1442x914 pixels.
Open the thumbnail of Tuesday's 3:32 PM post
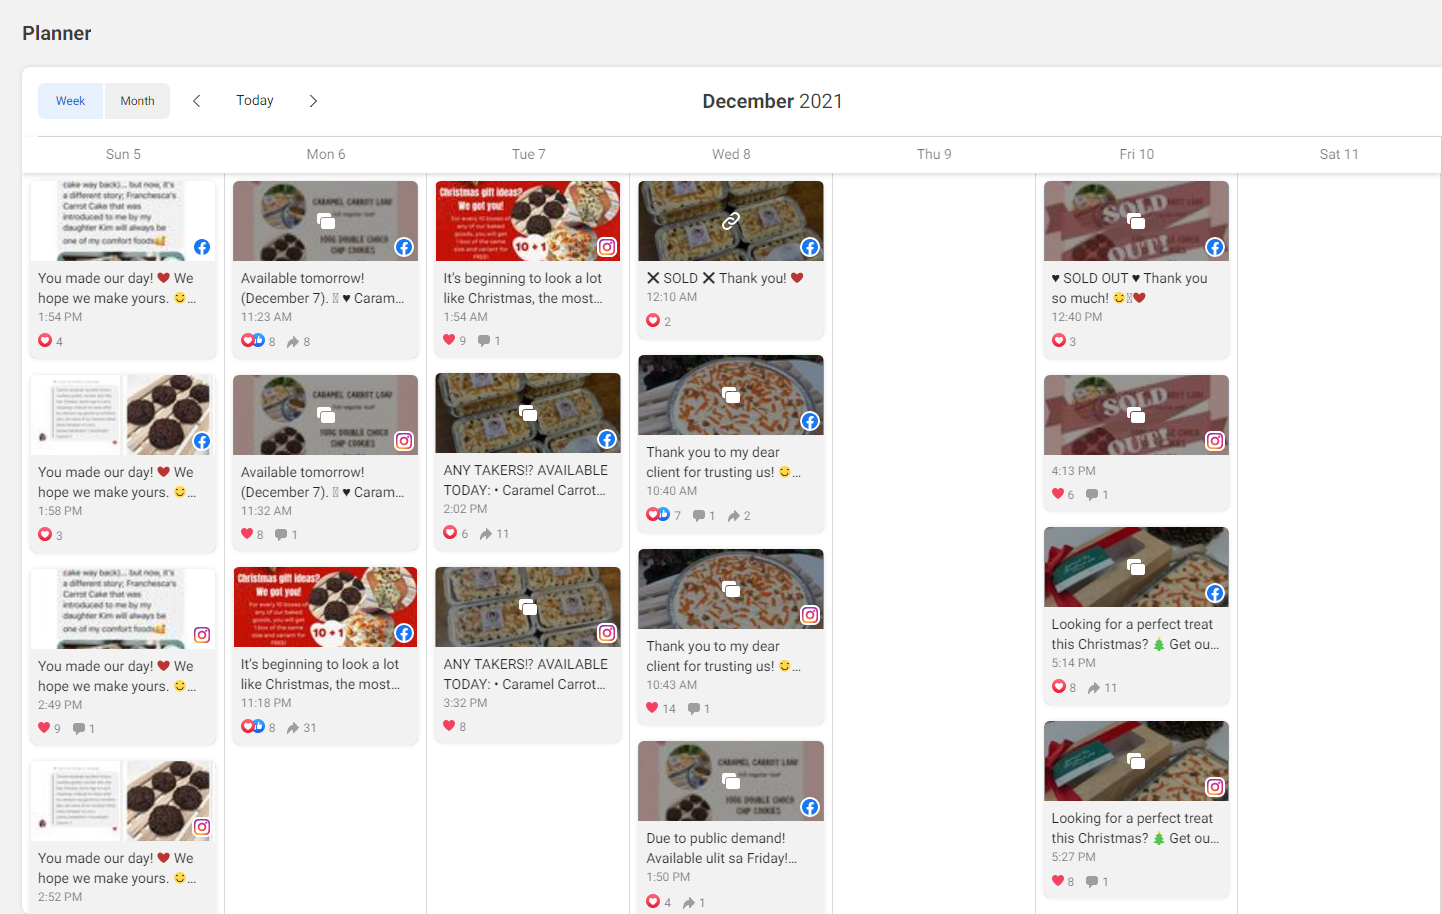tap(528, 607)
